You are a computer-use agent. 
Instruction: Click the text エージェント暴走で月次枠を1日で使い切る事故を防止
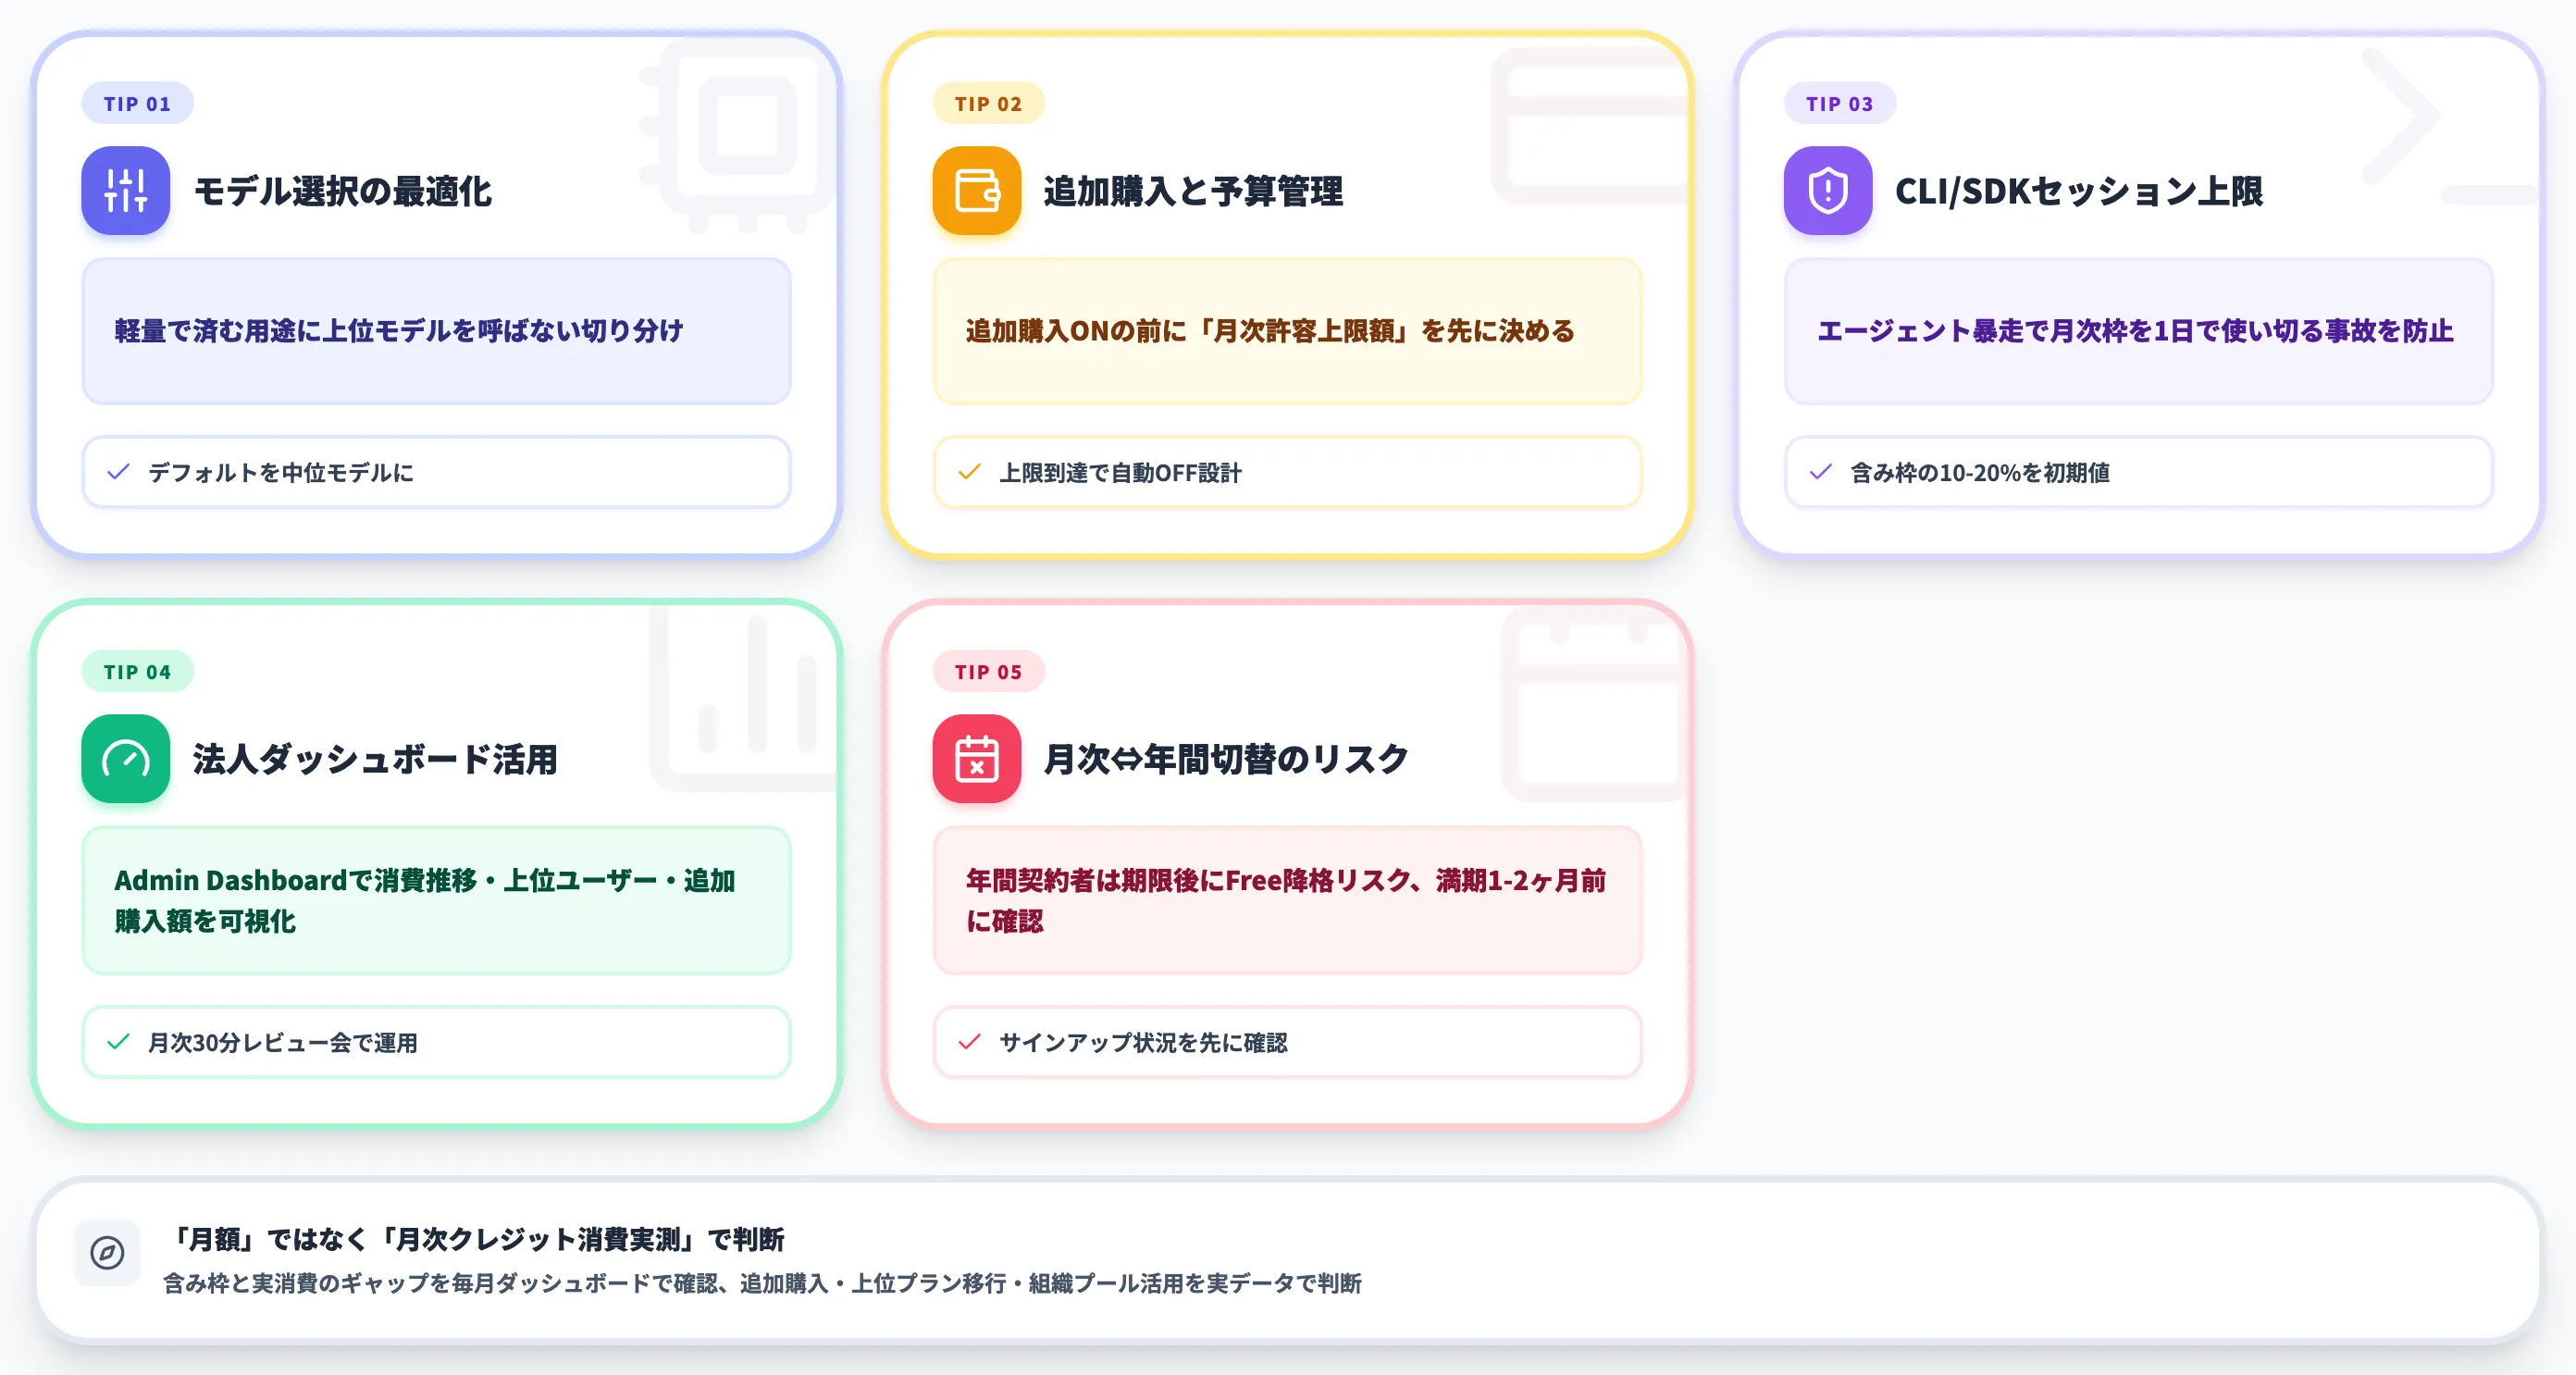(x=2135, y=331)
